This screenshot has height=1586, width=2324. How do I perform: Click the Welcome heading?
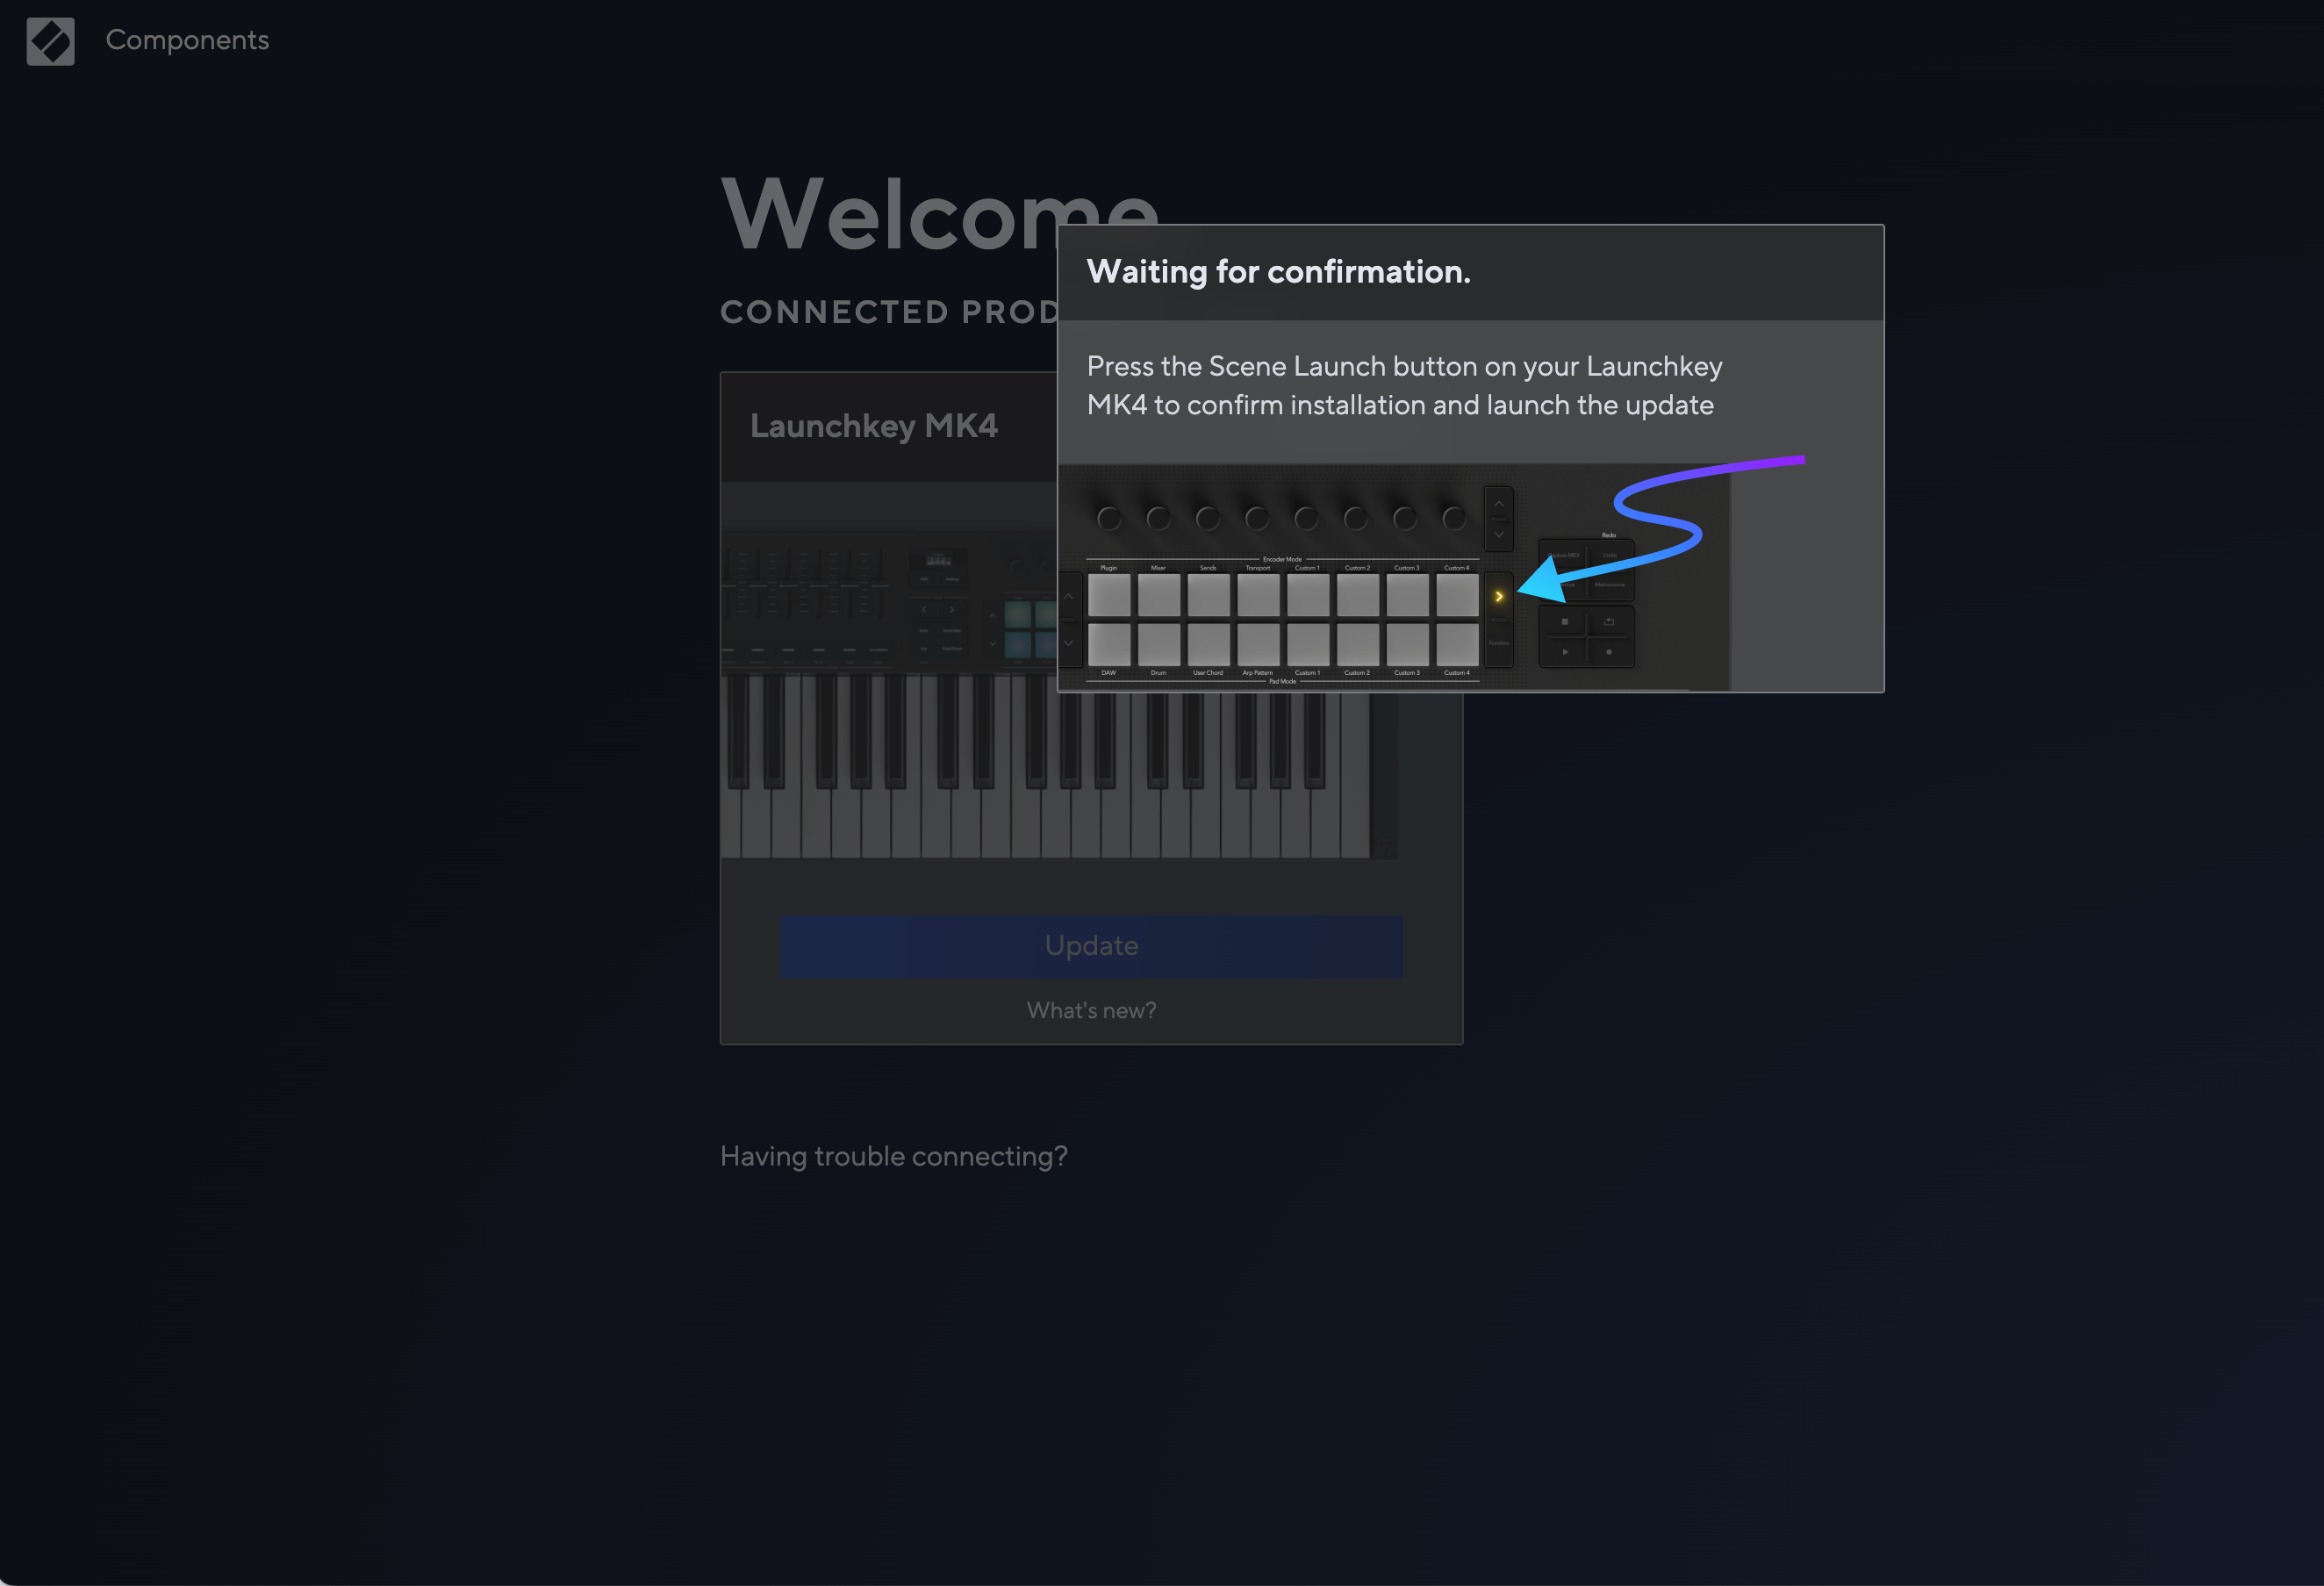[939, 214]
